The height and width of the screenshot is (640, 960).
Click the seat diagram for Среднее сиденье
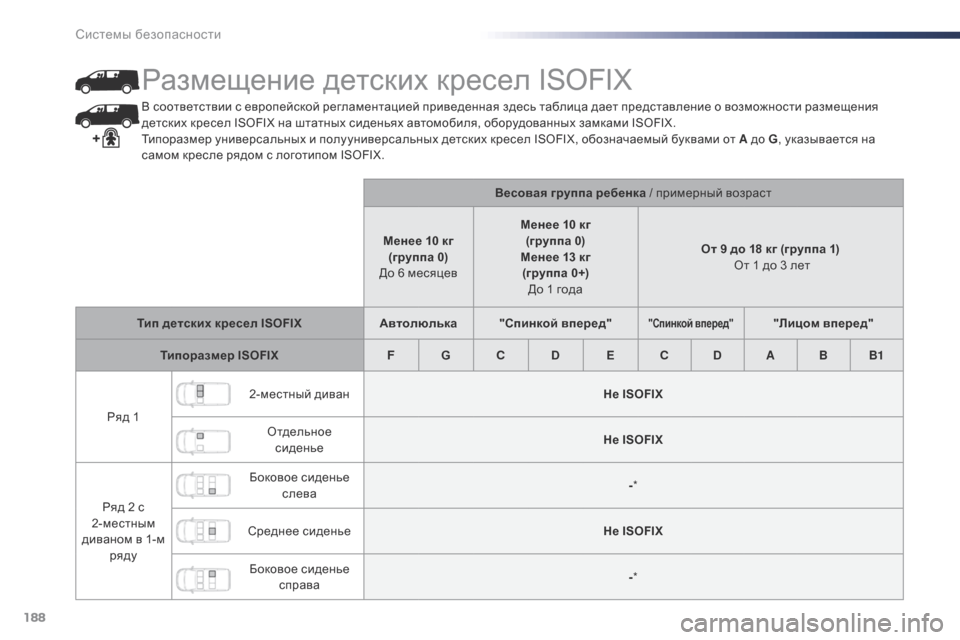pos(203,531)
